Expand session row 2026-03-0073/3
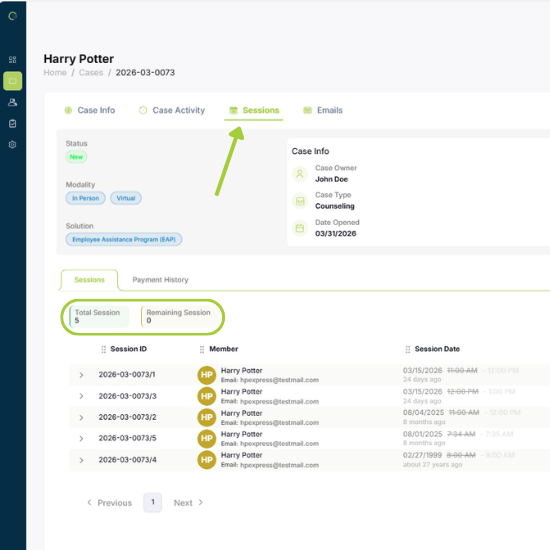 pos(81,396)
